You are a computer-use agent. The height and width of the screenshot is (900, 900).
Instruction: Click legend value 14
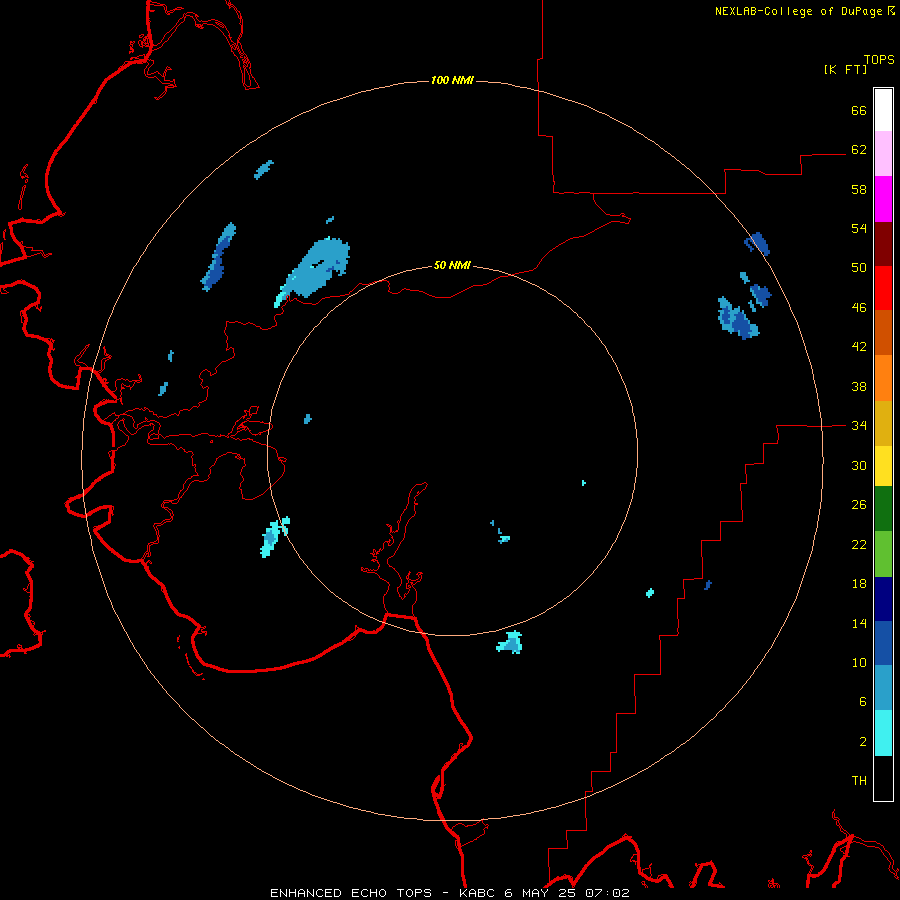click(x=859, y=623)
